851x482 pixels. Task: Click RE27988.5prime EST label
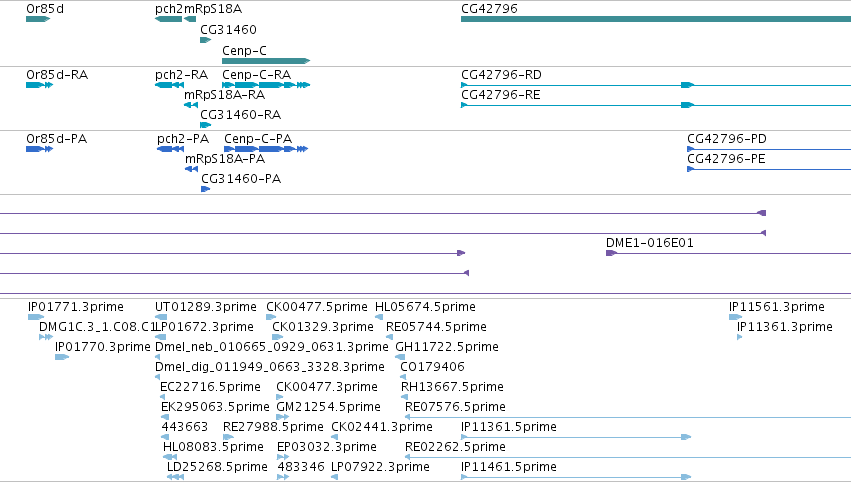(273, 427)
